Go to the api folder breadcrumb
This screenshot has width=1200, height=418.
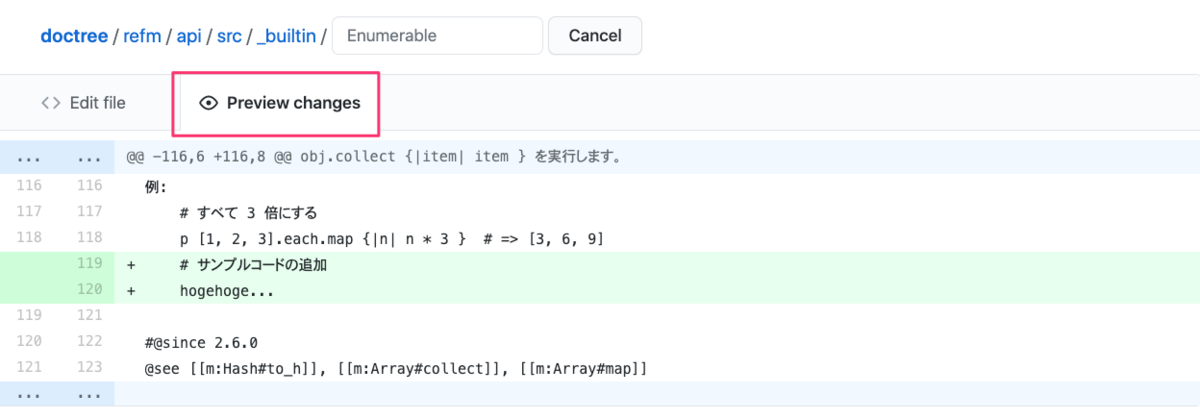pos(190,36)
